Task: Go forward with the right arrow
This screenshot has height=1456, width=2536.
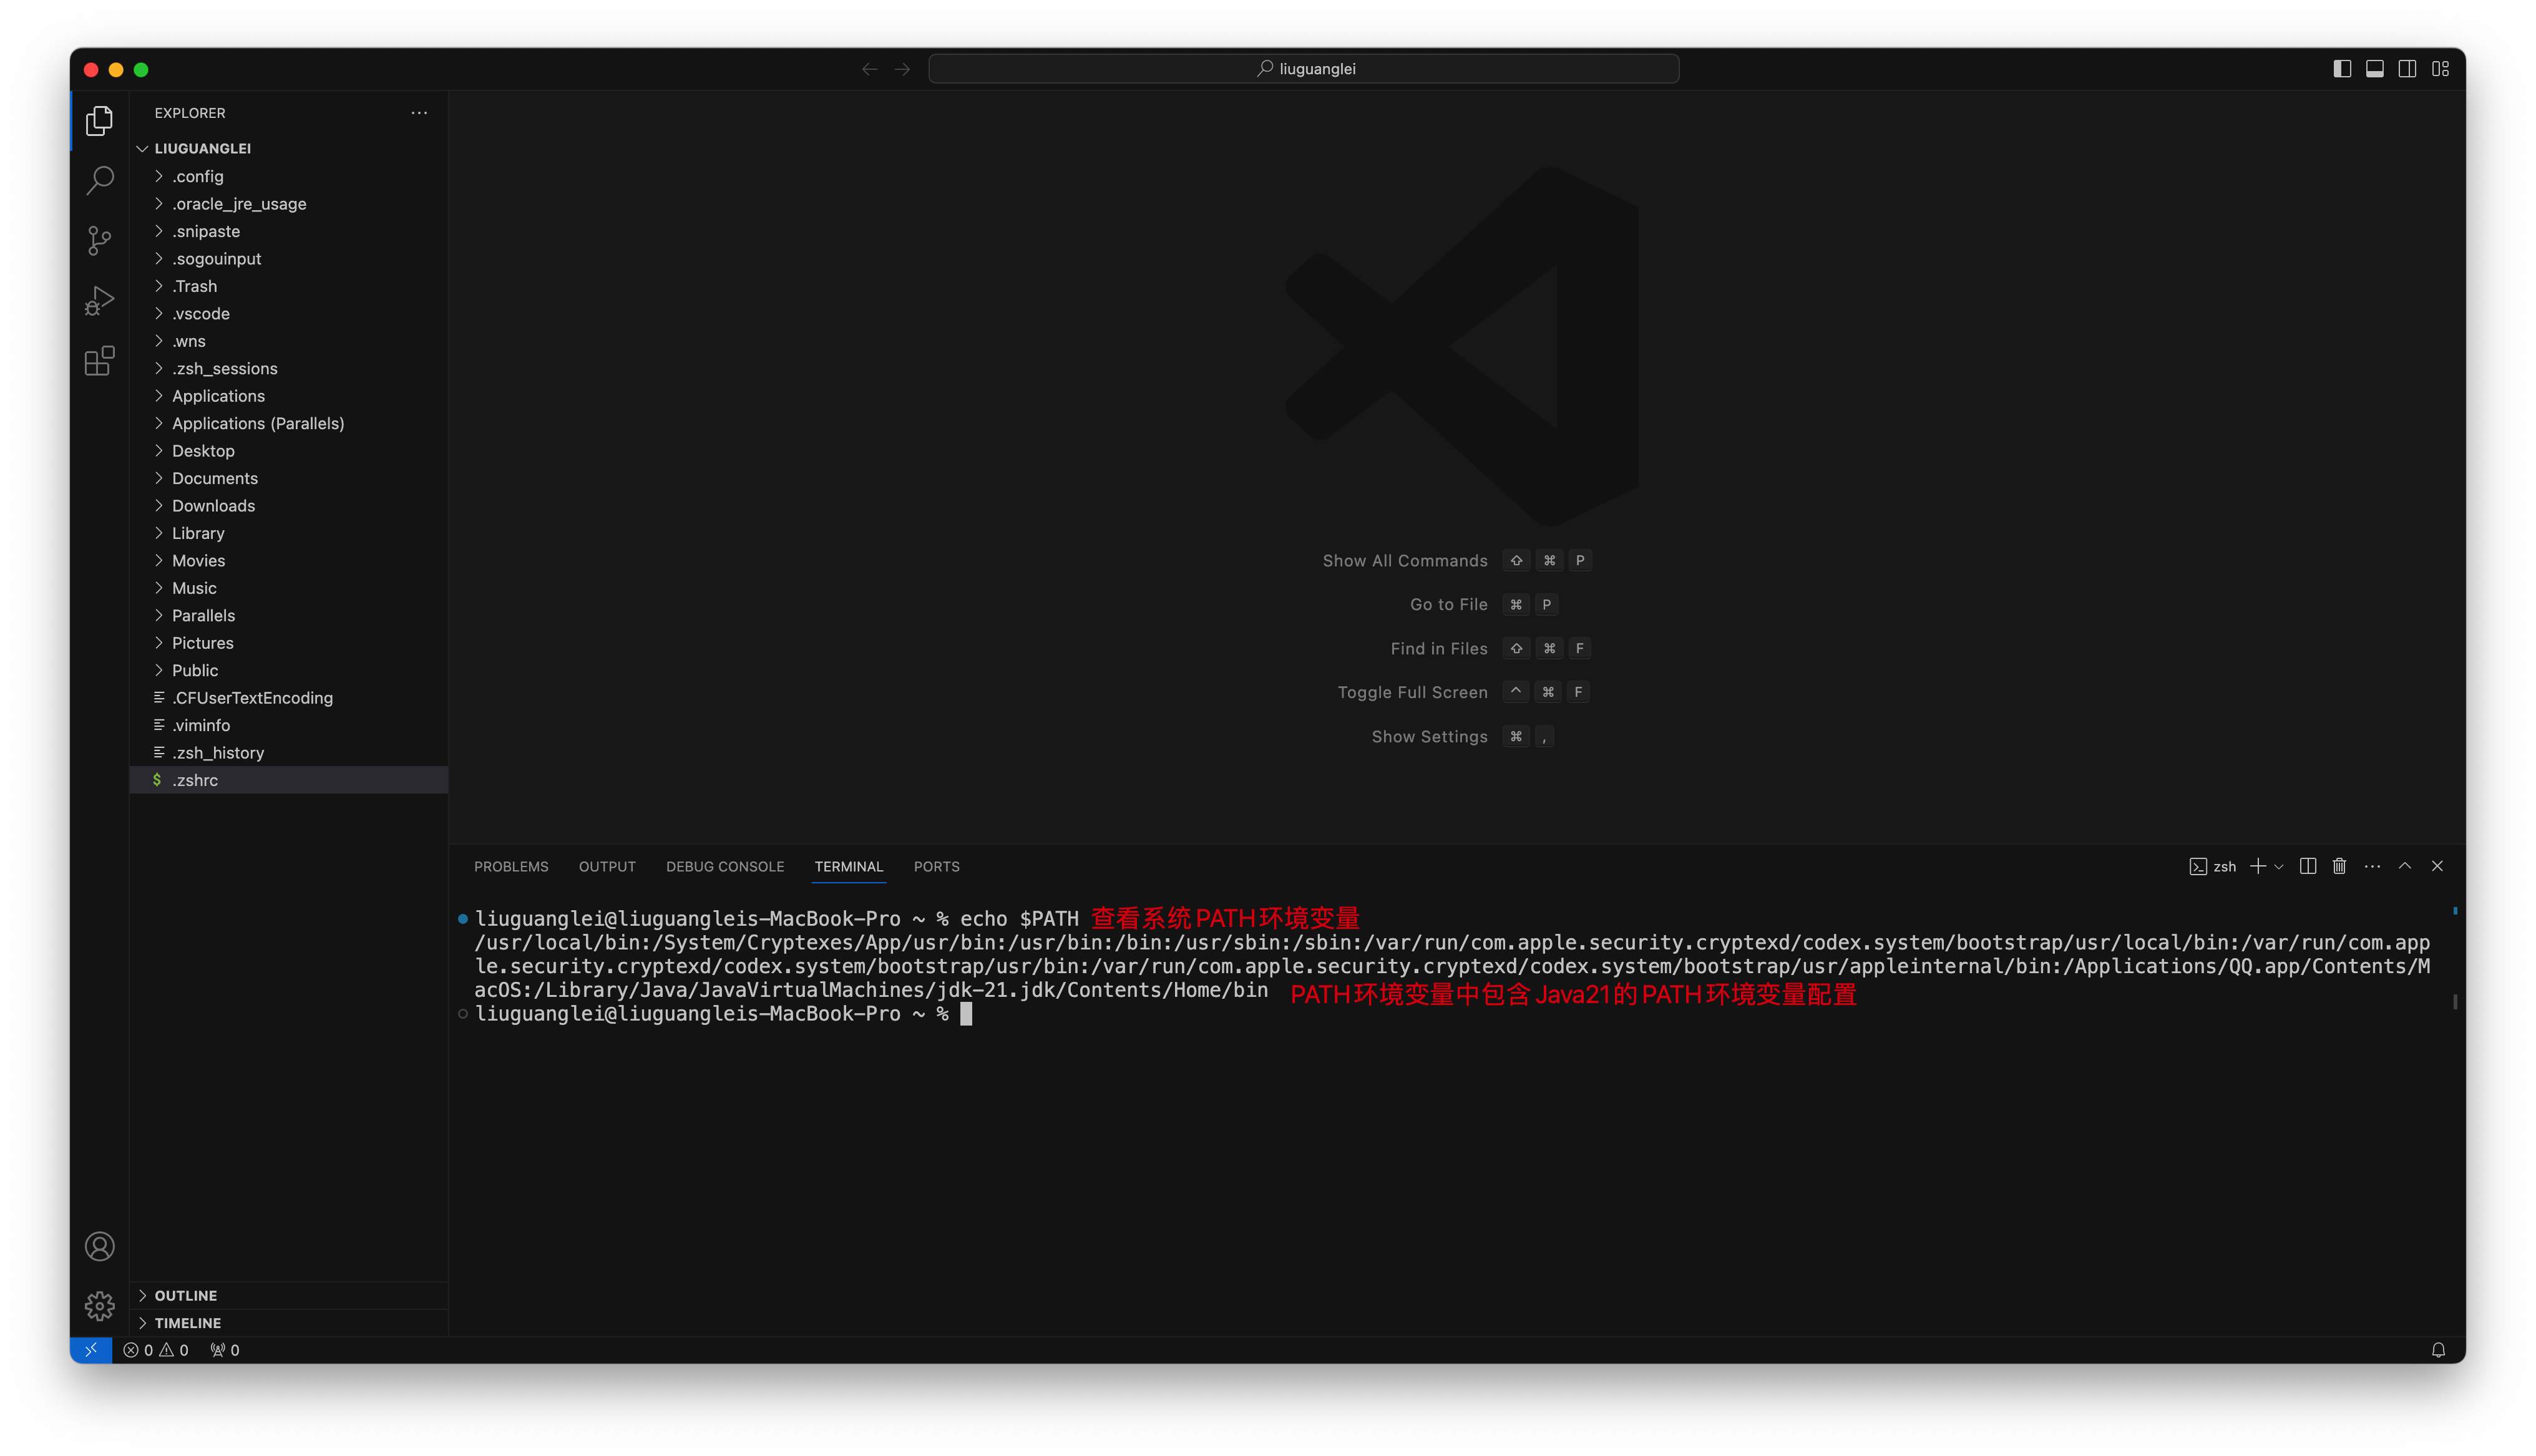Action: (x=902, y=69)
